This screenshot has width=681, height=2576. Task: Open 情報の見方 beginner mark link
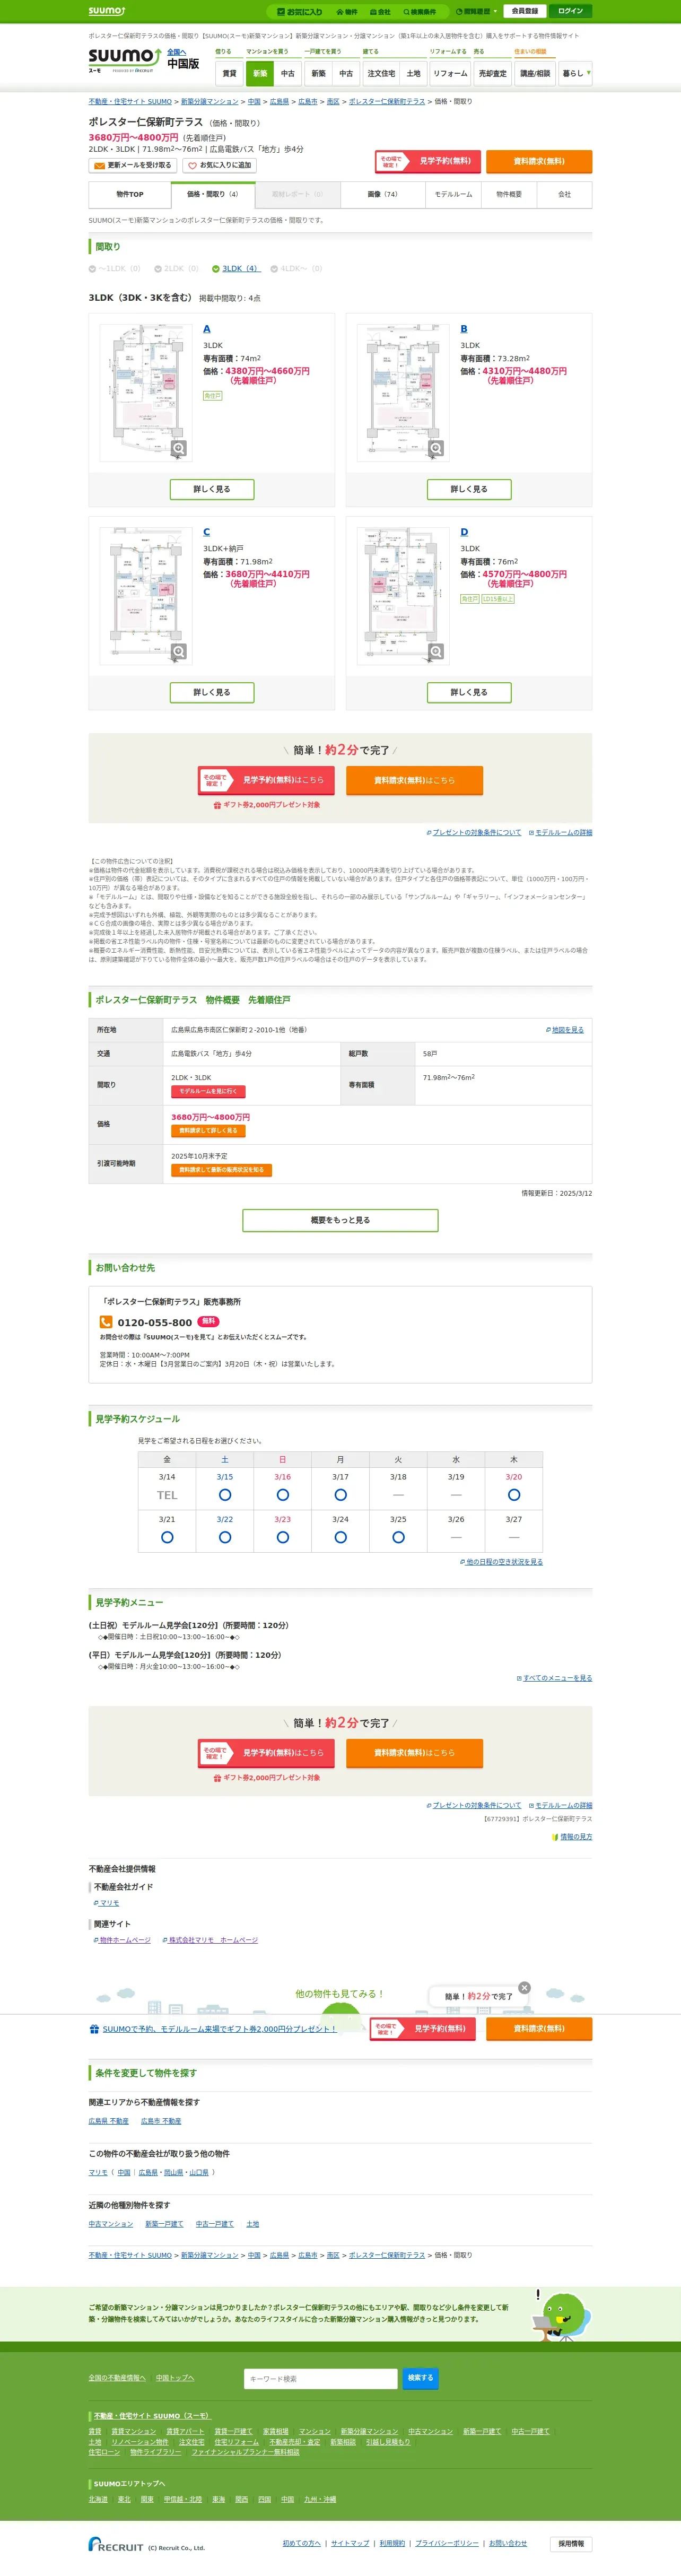click(572, 1836)
